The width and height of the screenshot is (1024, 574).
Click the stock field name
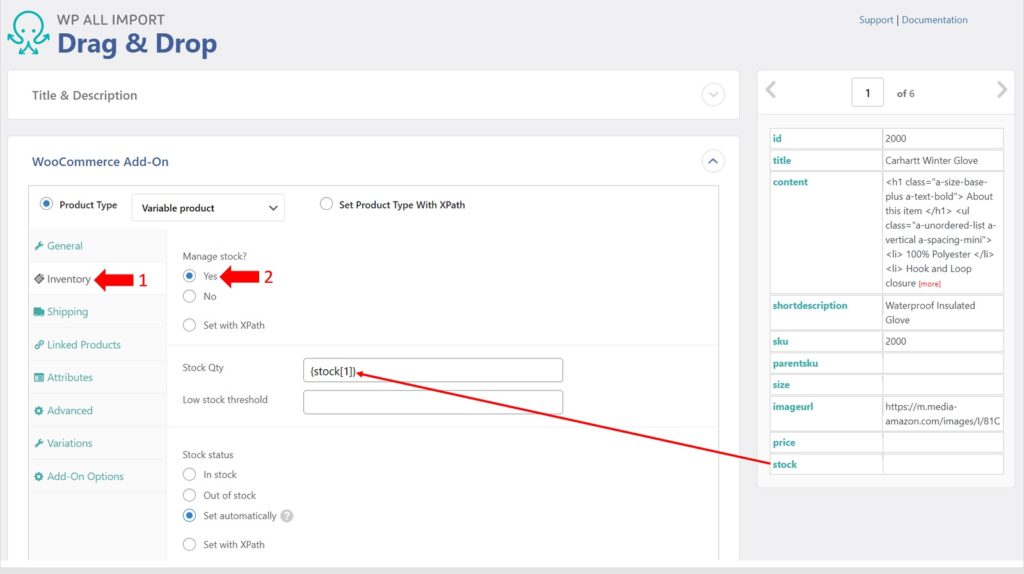click(x=784, y=464)
